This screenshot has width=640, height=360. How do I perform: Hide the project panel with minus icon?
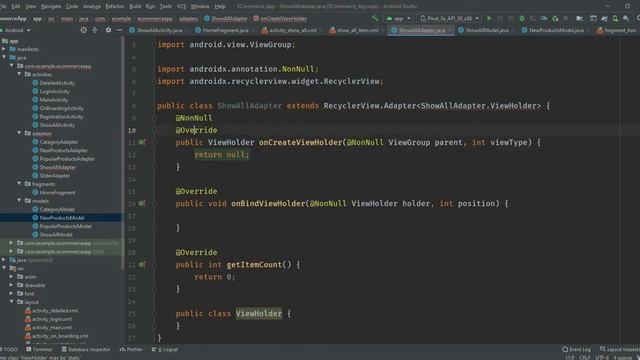tap(119, 30)
